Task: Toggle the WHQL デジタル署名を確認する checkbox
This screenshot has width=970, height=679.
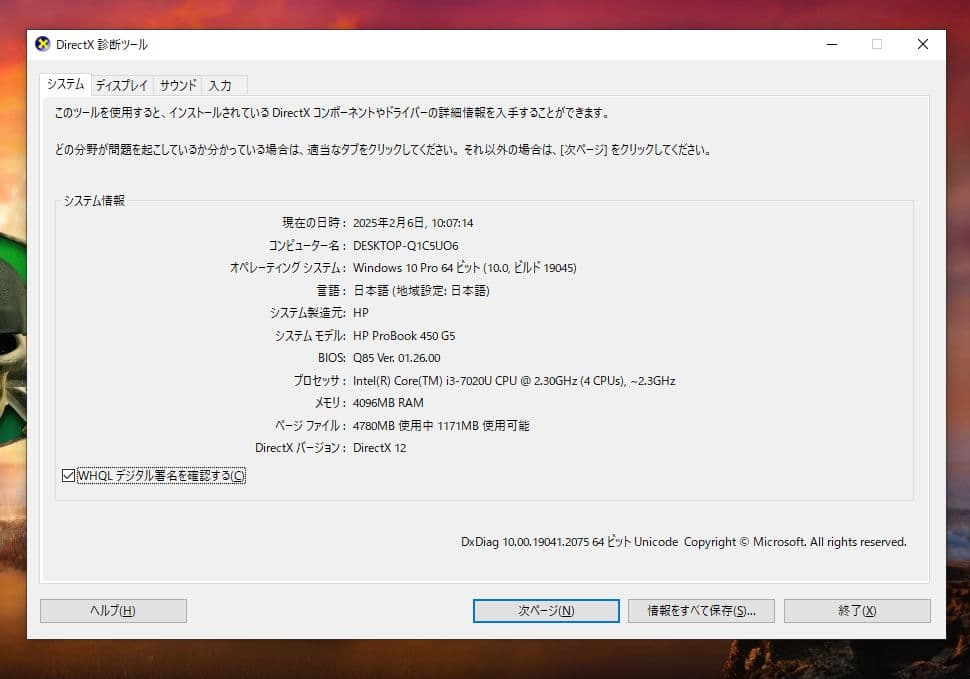Action: click(67, 476)
